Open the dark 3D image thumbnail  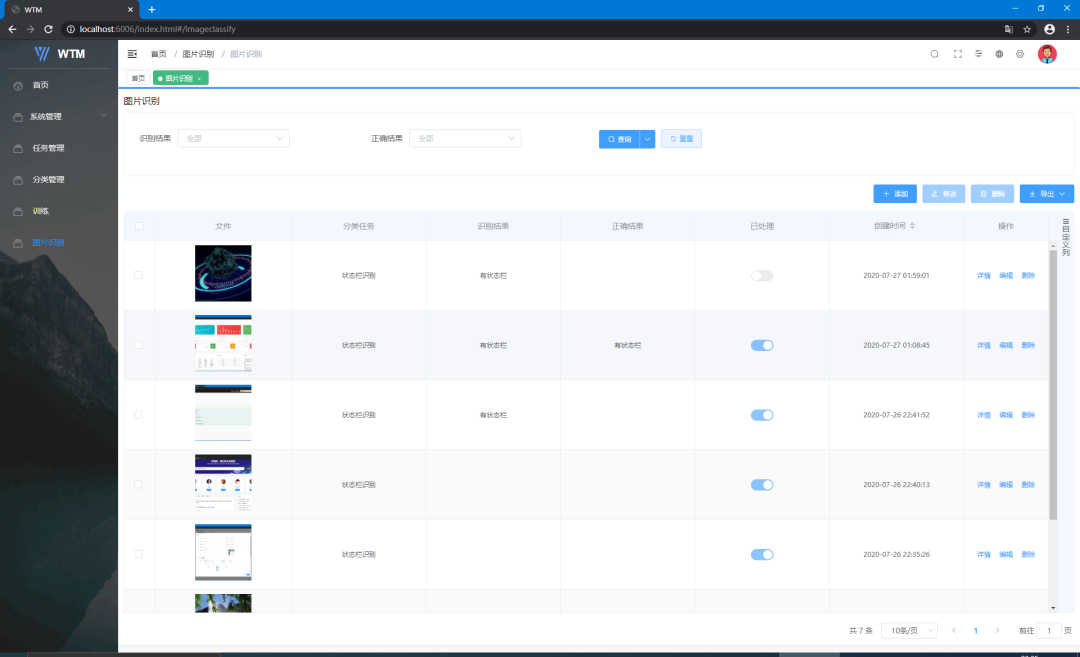tap(223, 273)
